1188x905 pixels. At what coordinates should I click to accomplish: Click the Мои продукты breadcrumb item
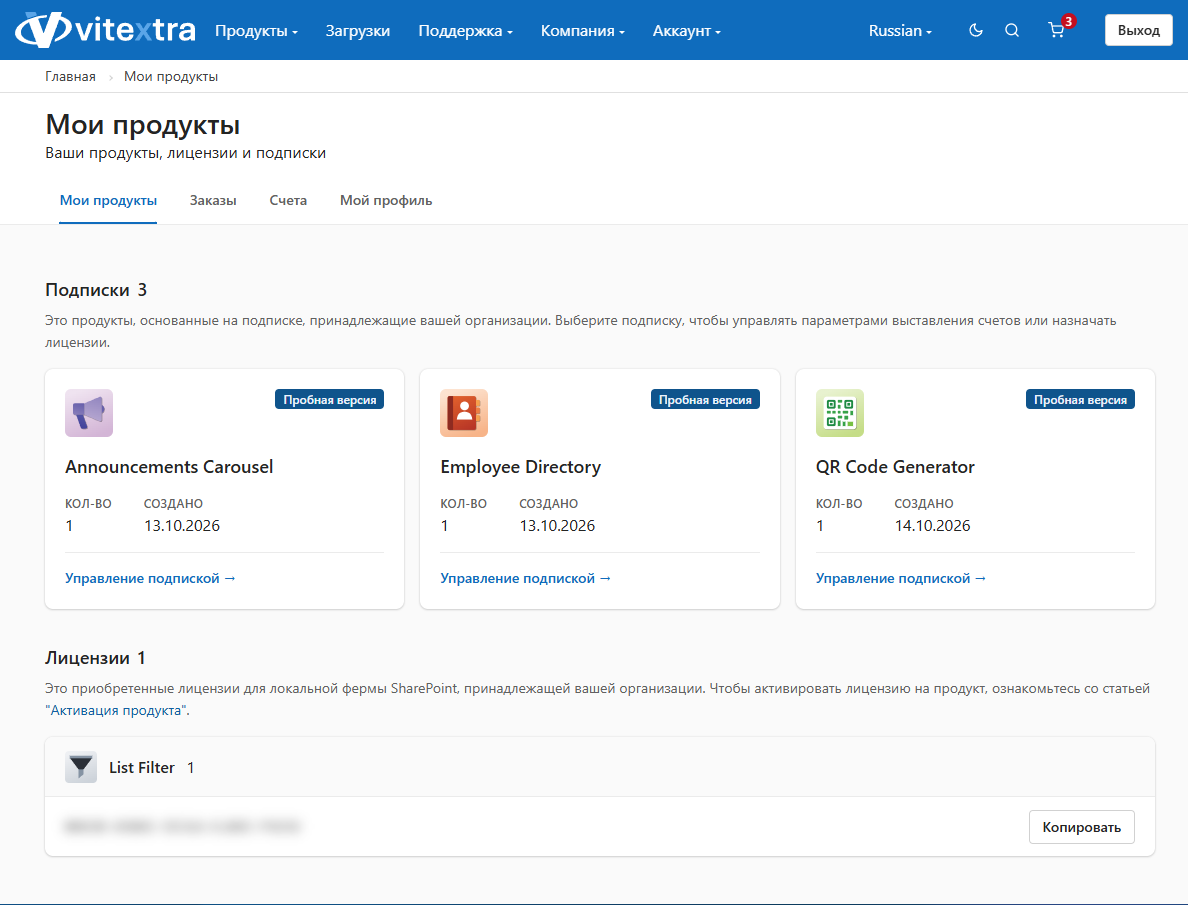click(171, 77)
